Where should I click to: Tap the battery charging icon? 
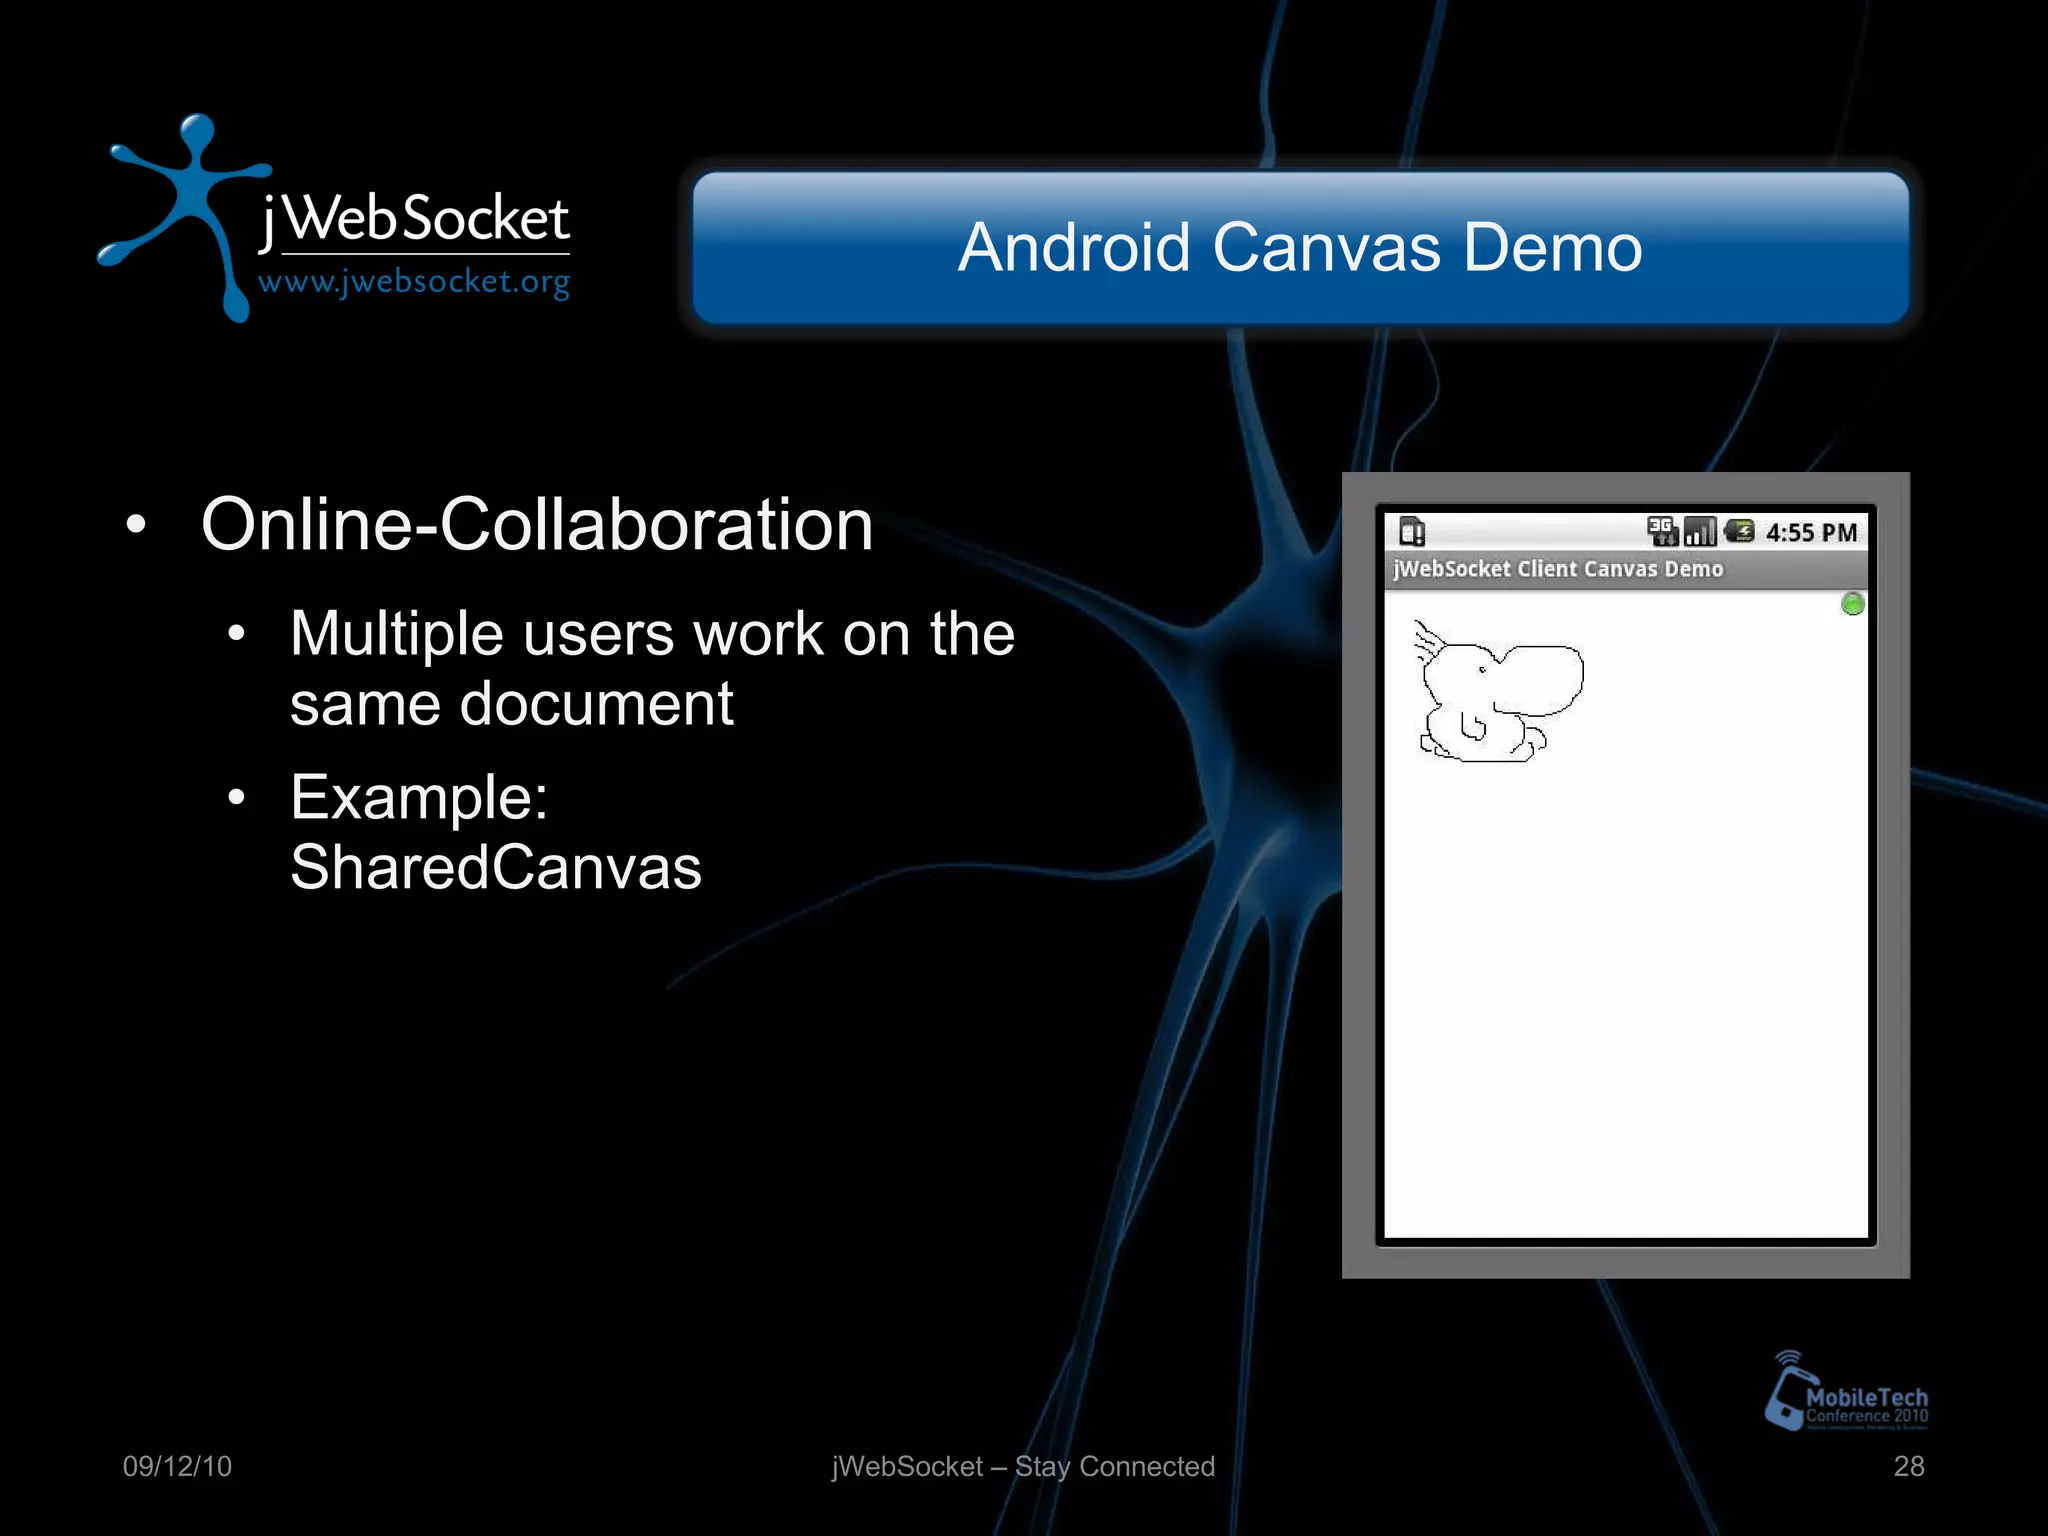pos(1740,531)
